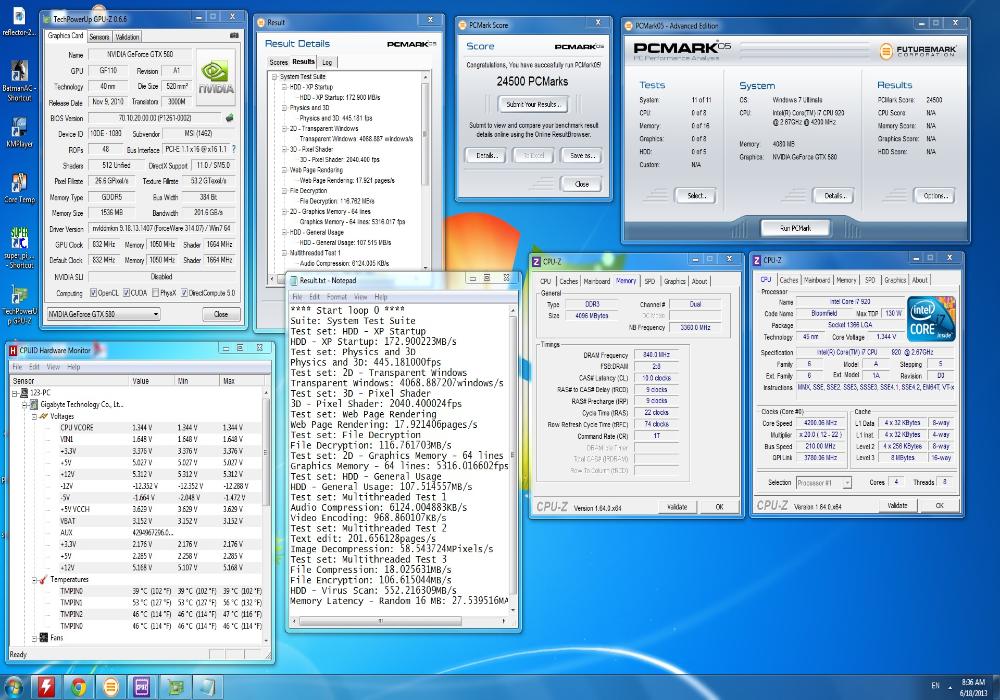
Task: Click the EN language indicator in system tray
Action: tap(935, 686)
